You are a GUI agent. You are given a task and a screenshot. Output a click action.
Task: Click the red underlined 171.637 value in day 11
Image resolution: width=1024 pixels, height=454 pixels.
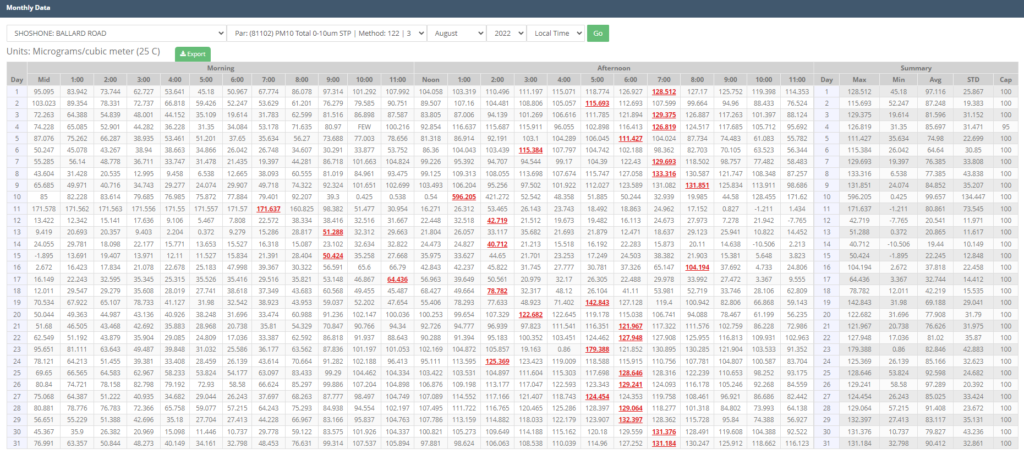268,208
